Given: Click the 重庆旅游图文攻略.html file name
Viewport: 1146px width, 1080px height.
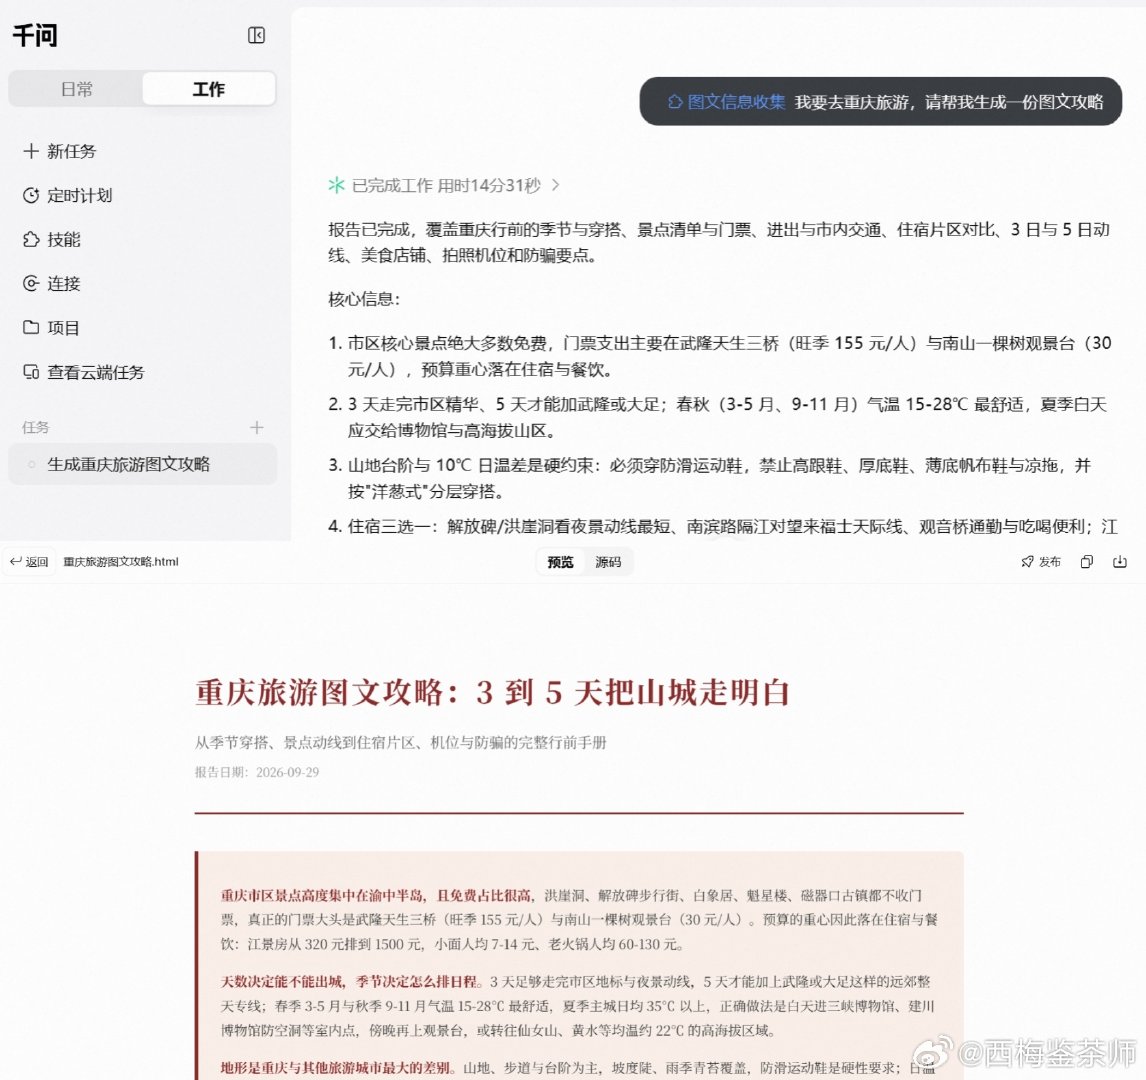Looking at the screenshot, I should [121, 561].
